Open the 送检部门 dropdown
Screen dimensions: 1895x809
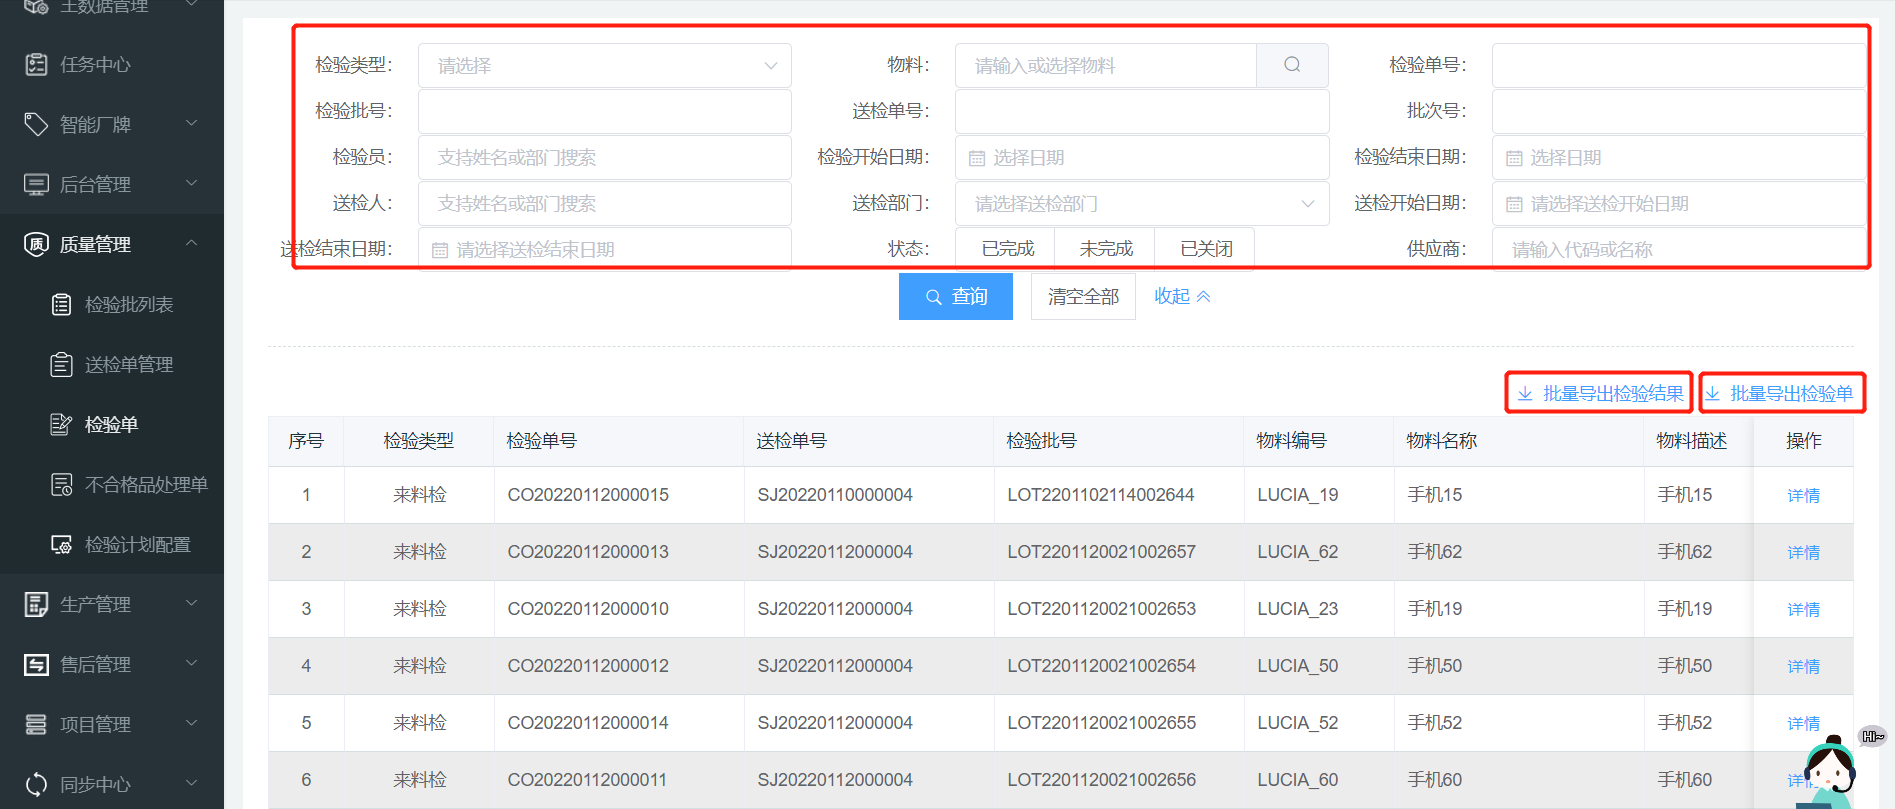pyautogui.click(x=1141, y=204)
